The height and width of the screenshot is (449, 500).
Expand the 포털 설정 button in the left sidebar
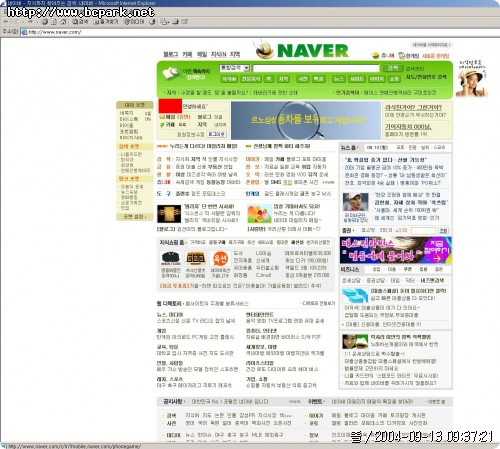coord(135,217)
